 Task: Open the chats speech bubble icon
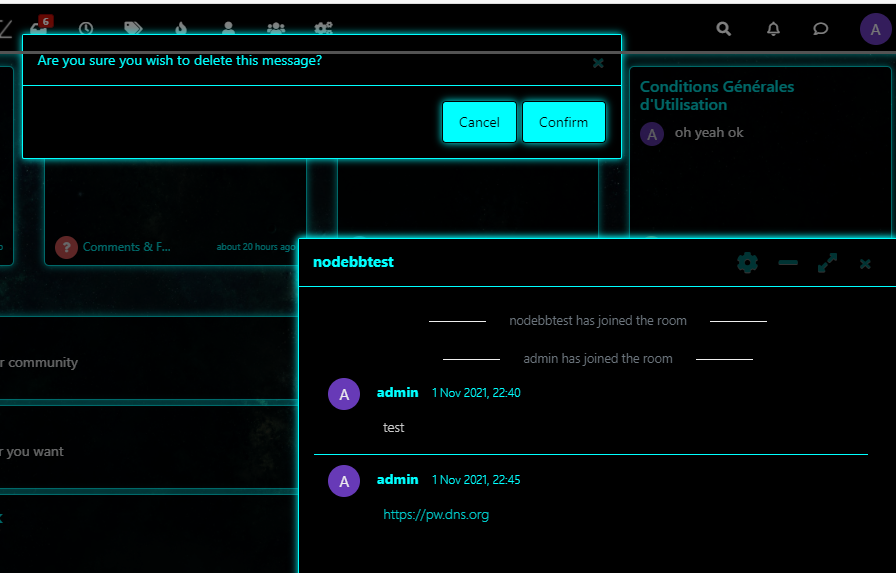(x=821, y=29)
